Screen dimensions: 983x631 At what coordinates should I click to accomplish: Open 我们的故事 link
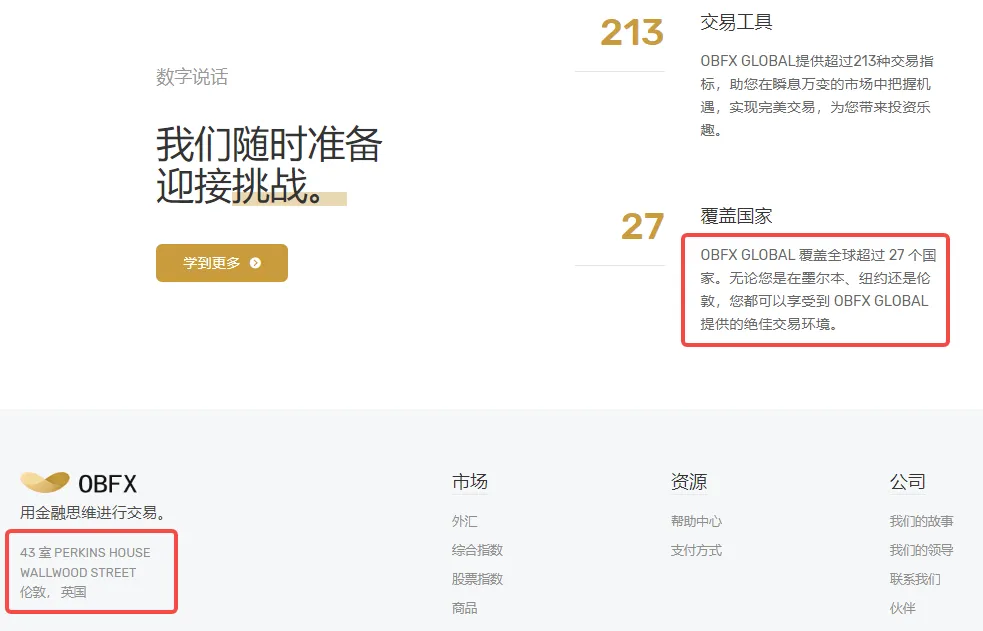click(921, 521)
